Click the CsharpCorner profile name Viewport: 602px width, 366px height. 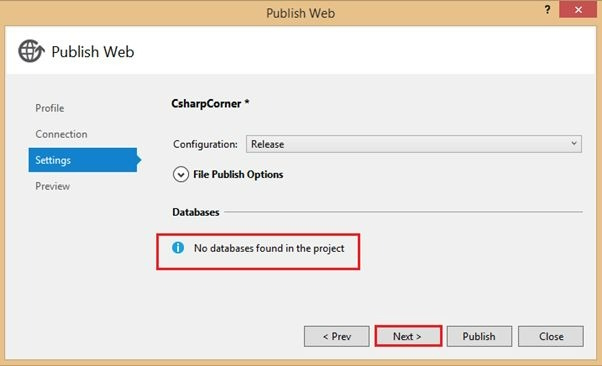point(206,104)
